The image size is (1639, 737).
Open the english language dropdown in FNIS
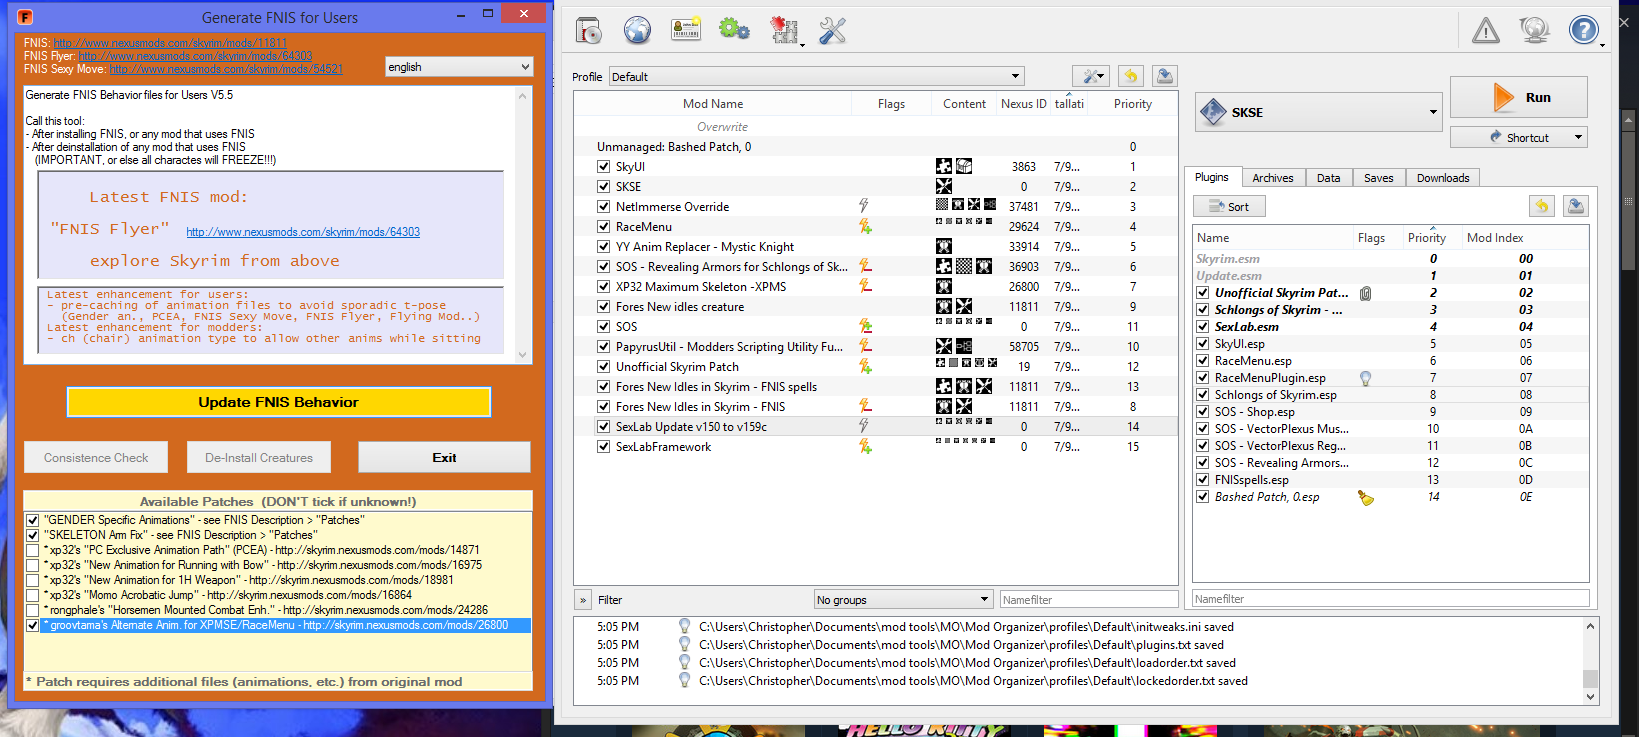[459, 67]
